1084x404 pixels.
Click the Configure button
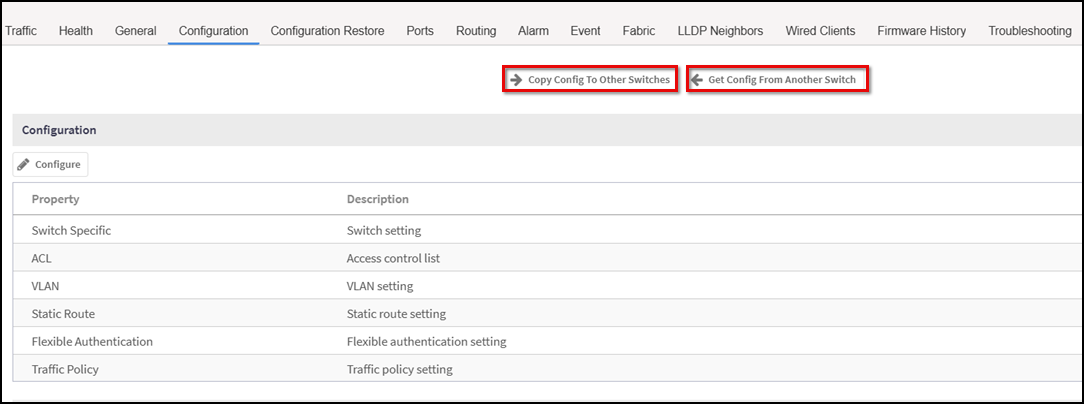(50, 165)
